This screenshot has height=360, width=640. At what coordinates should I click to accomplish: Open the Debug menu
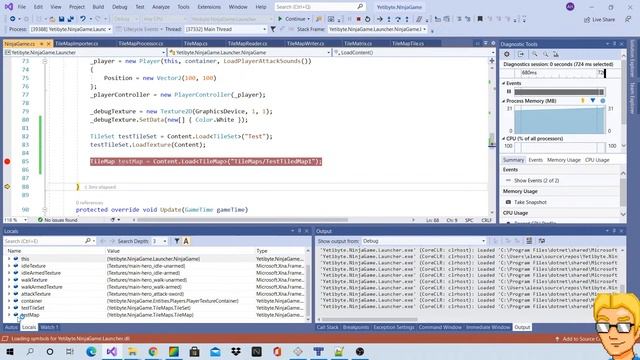click(119, 7)
